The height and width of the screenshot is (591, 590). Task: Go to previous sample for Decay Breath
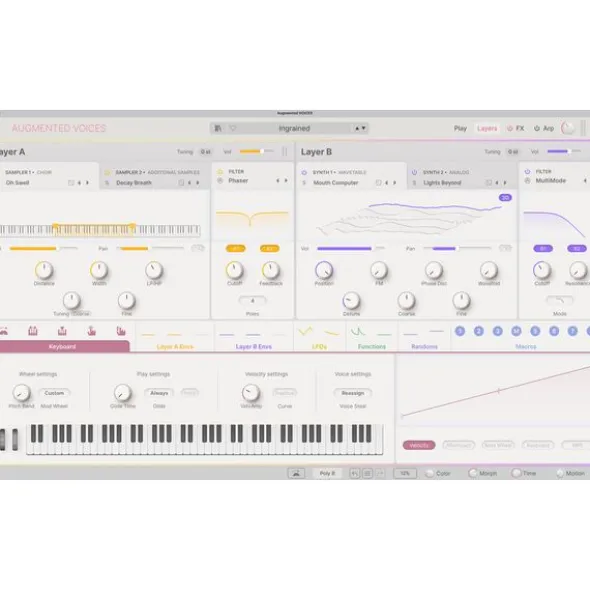tap(189, 183)
